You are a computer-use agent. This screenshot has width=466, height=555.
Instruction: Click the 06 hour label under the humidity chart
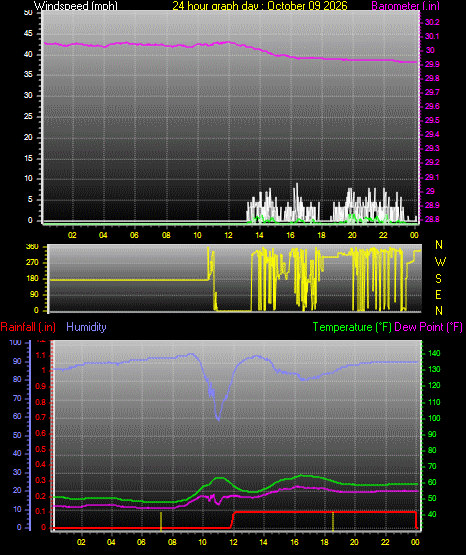[141, 542]
